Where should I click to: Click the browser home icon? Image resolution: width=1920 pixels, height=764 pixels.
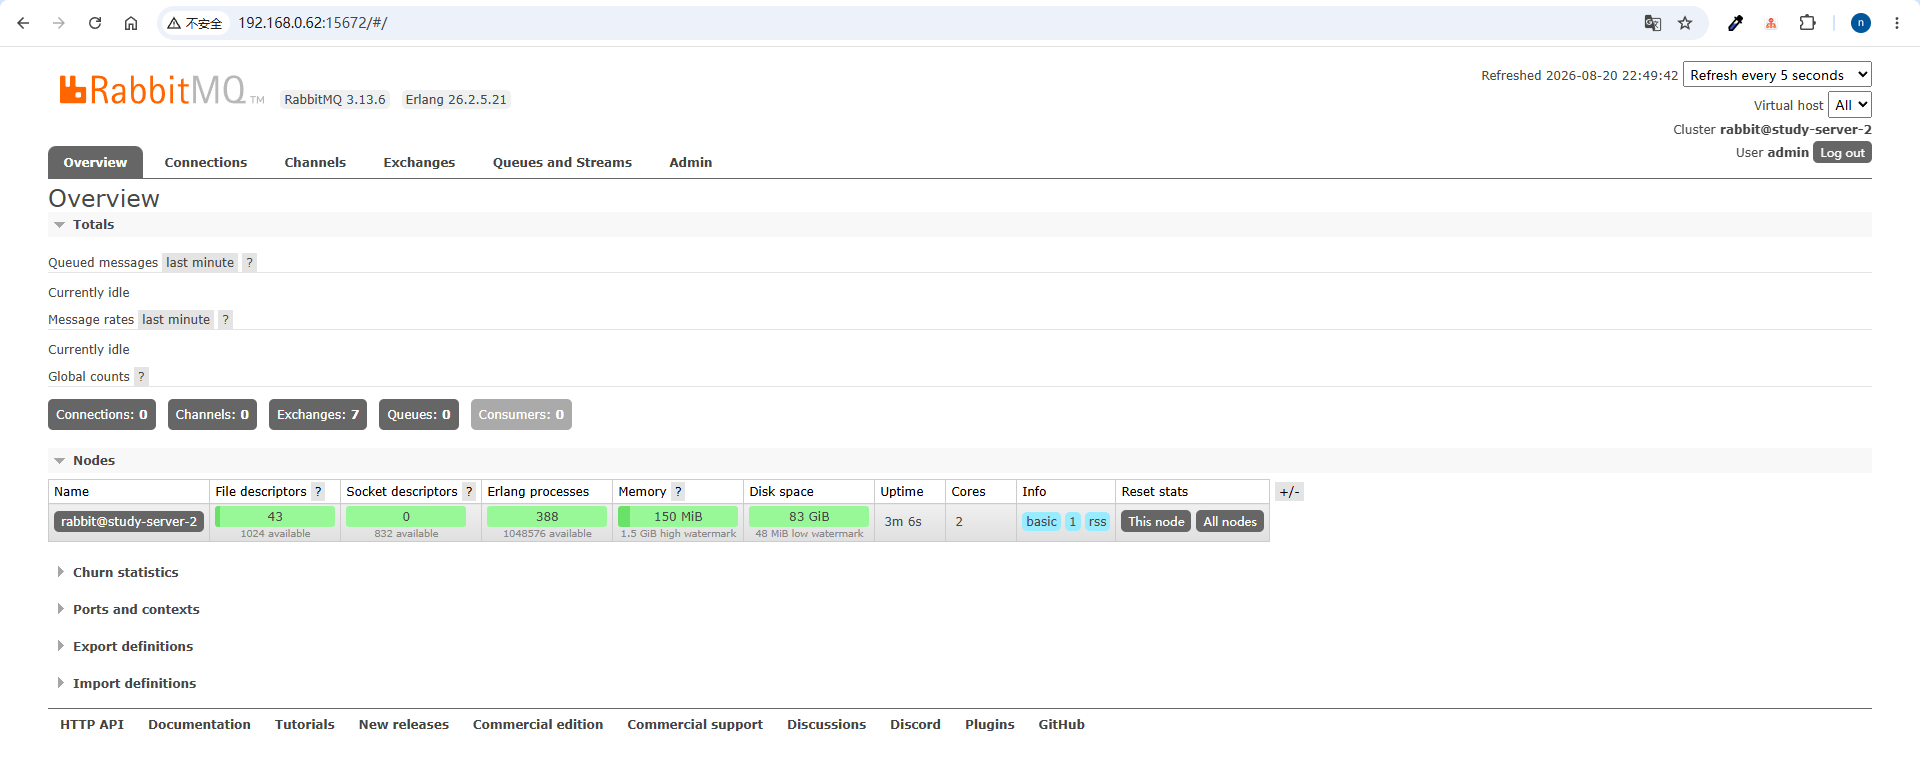coord(131,23)
